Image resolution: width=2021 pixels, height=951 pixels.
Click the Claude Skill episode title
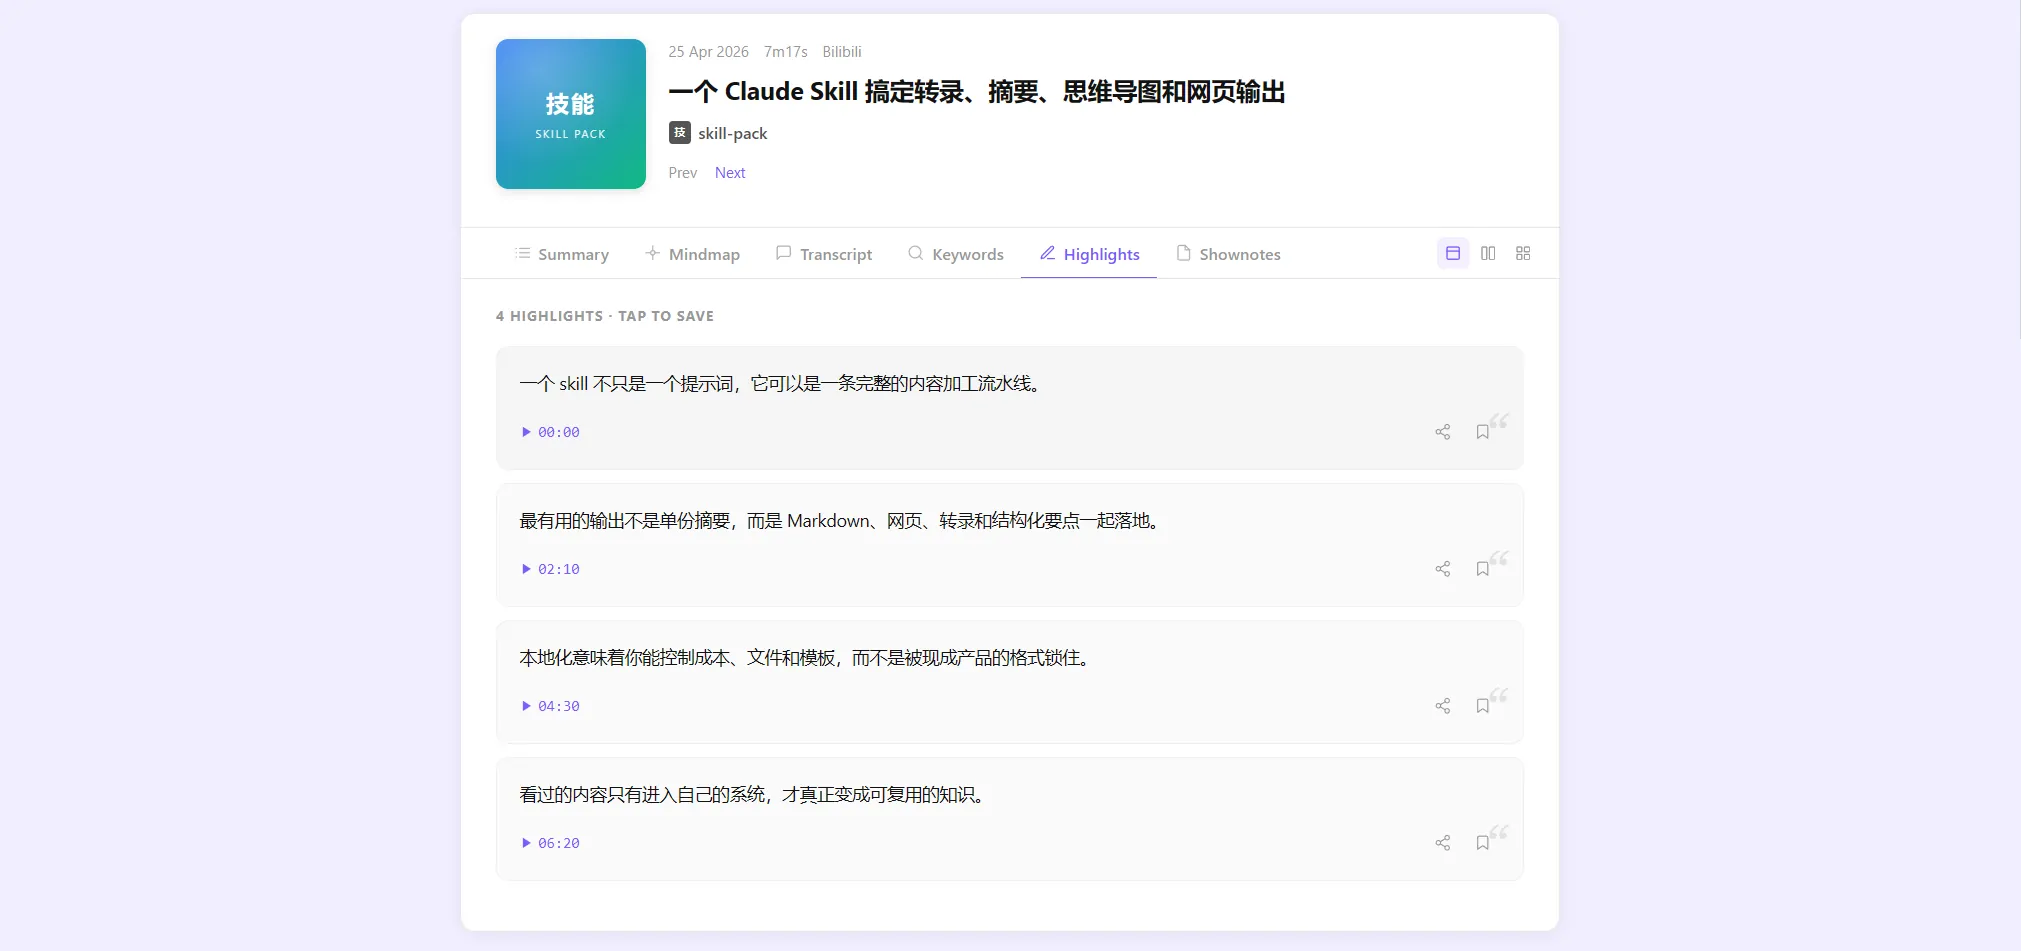click(977, 92)
